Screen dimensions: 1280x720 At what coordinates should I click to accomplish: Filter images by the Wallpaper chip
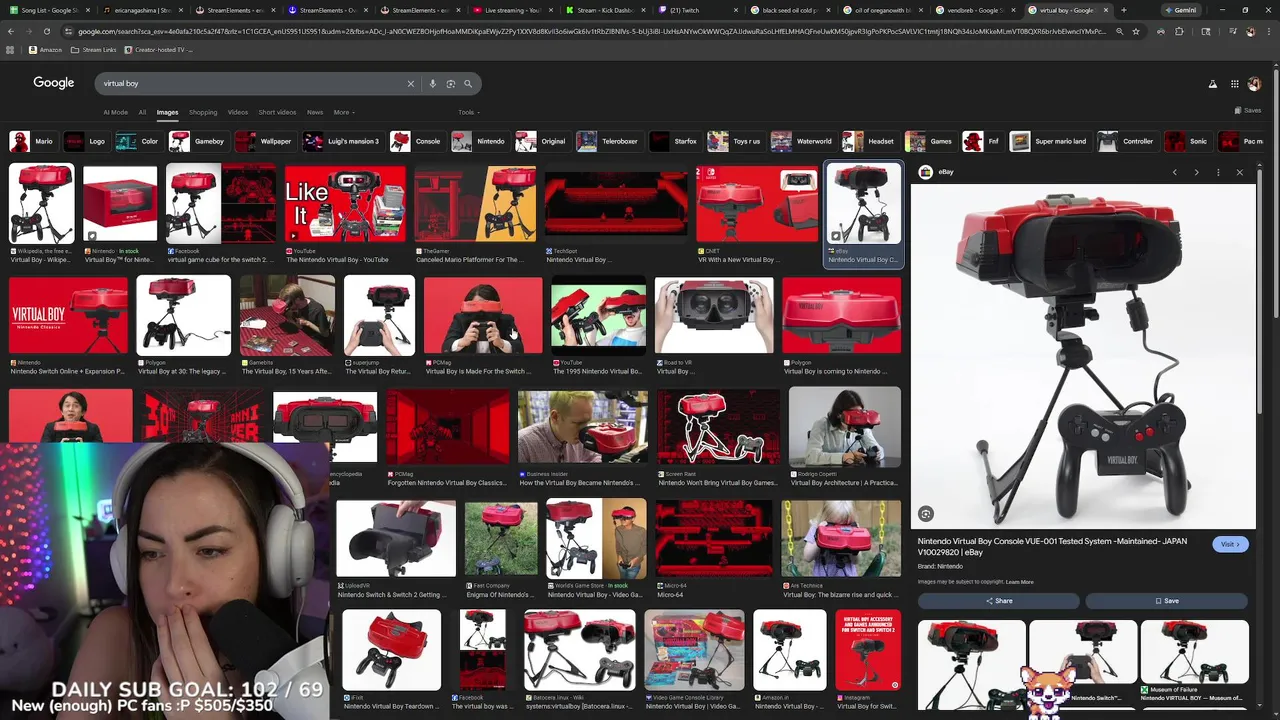click(265, 141)
